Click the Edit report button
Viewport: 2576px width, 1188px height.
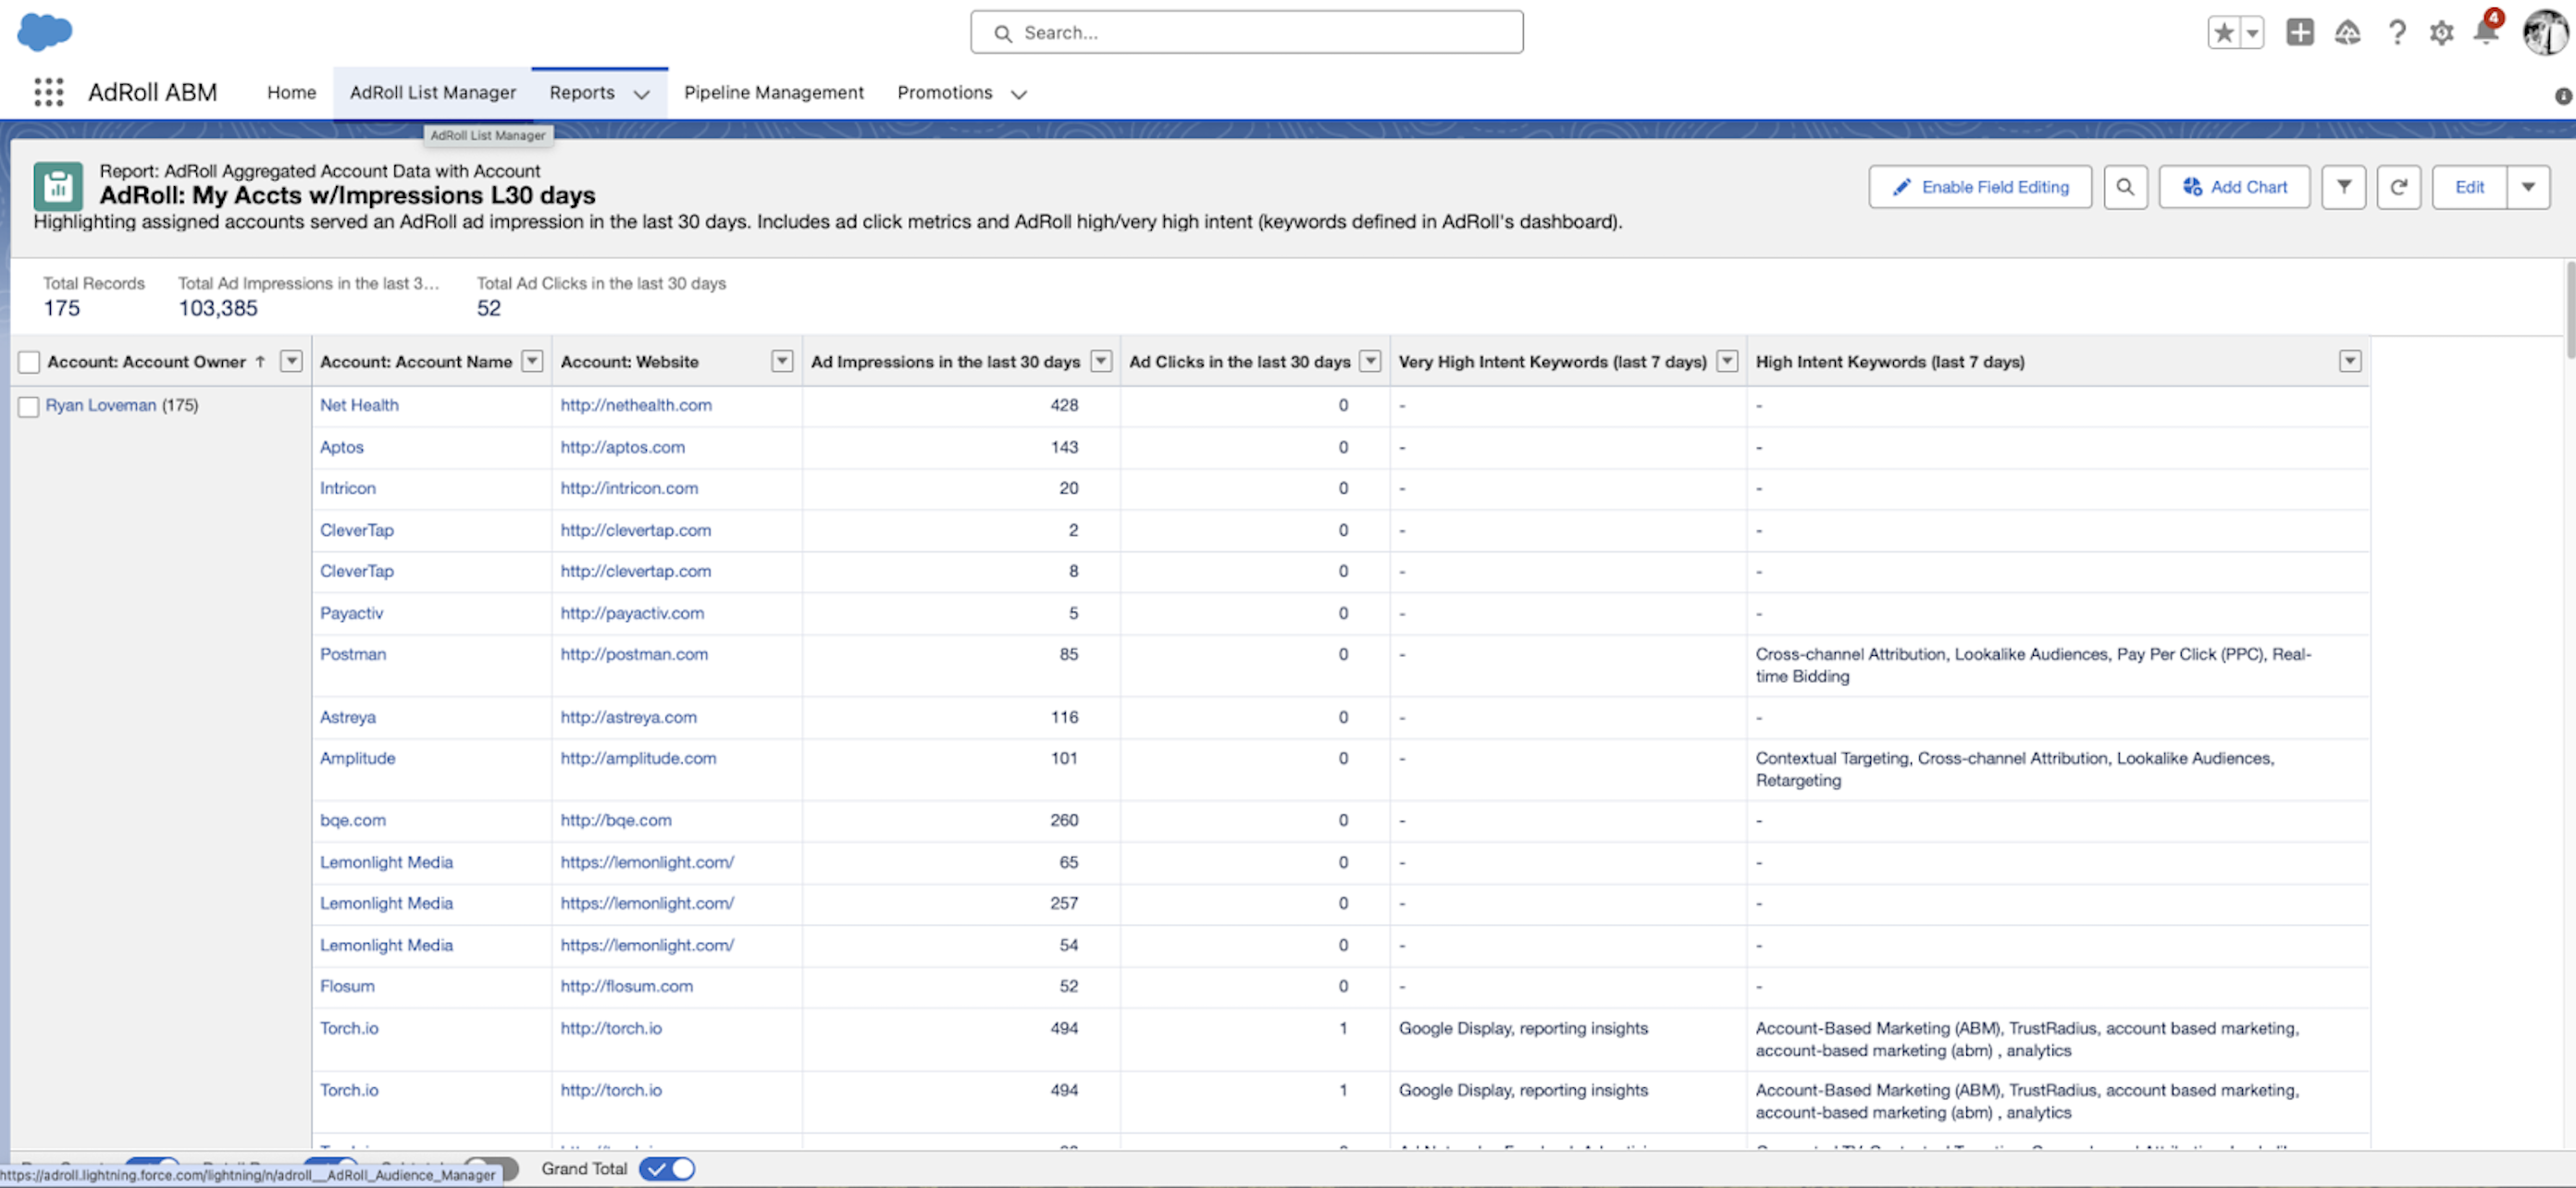point(2469,187)
